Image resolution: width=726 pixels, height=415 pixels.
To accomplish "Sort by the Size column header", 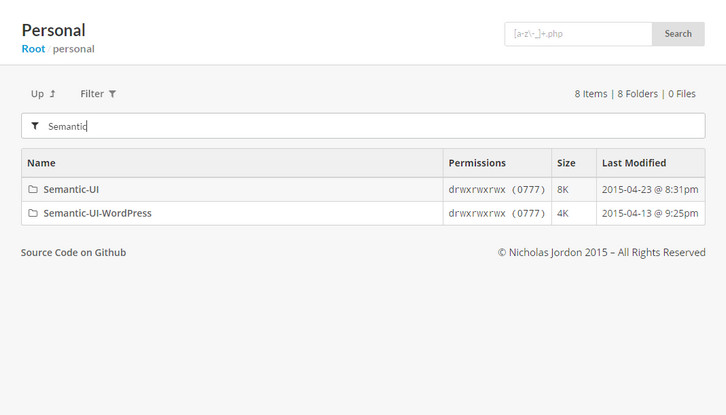I will pyautogui.click(x=566, y=163).
